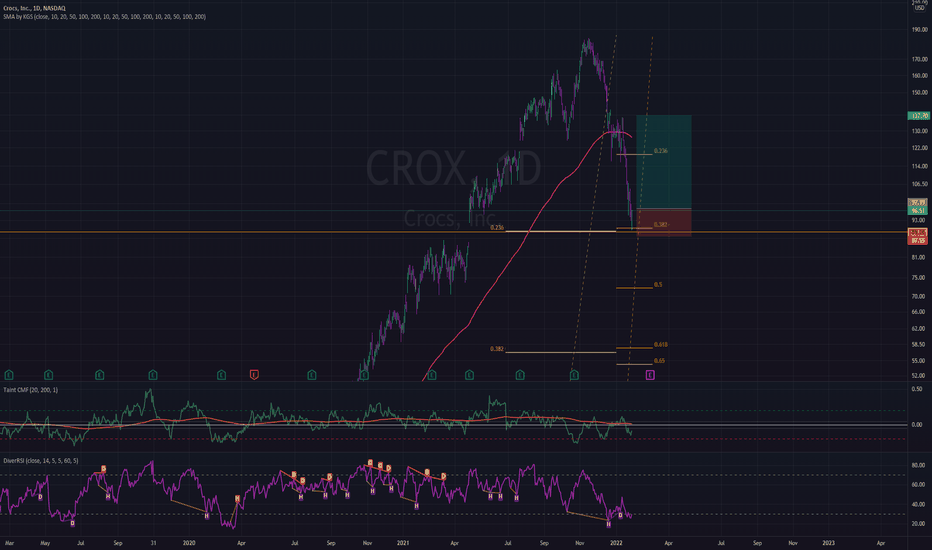The width and height of the screenshot is (932, 550).
Task: Click the 106.50 price axis label
Action: [x=920, y=184]
